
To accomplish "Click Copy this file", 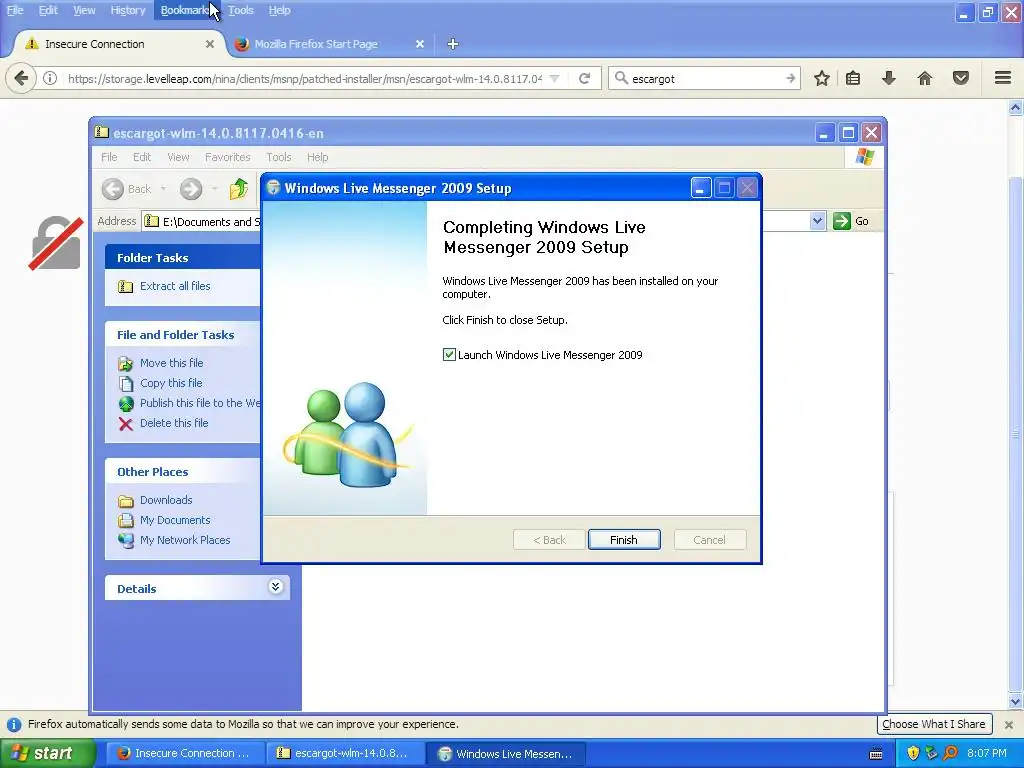I will coord(171,383).
